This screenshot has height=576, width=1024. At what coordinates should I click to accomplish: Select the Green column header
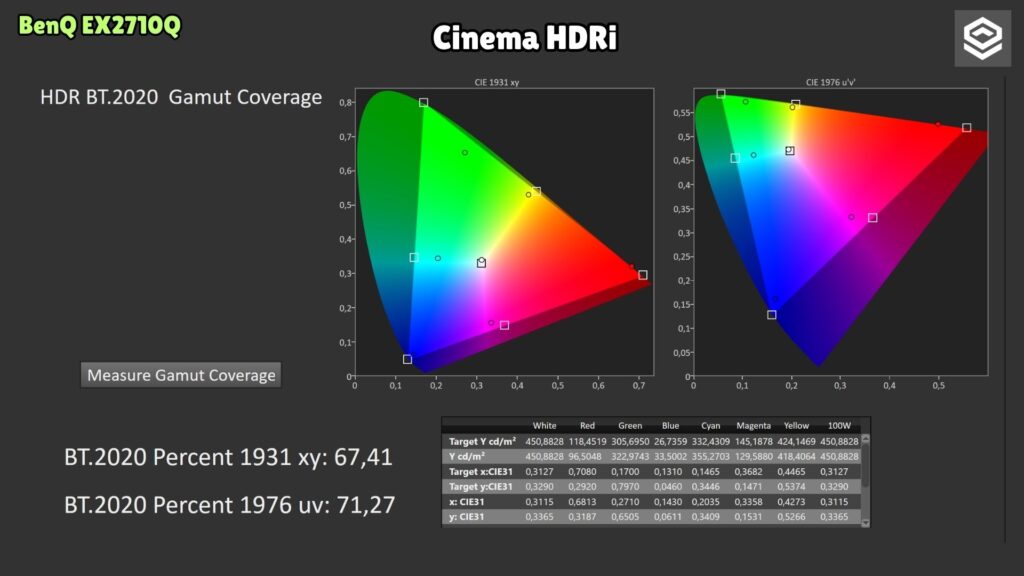[x=630, y=426]
